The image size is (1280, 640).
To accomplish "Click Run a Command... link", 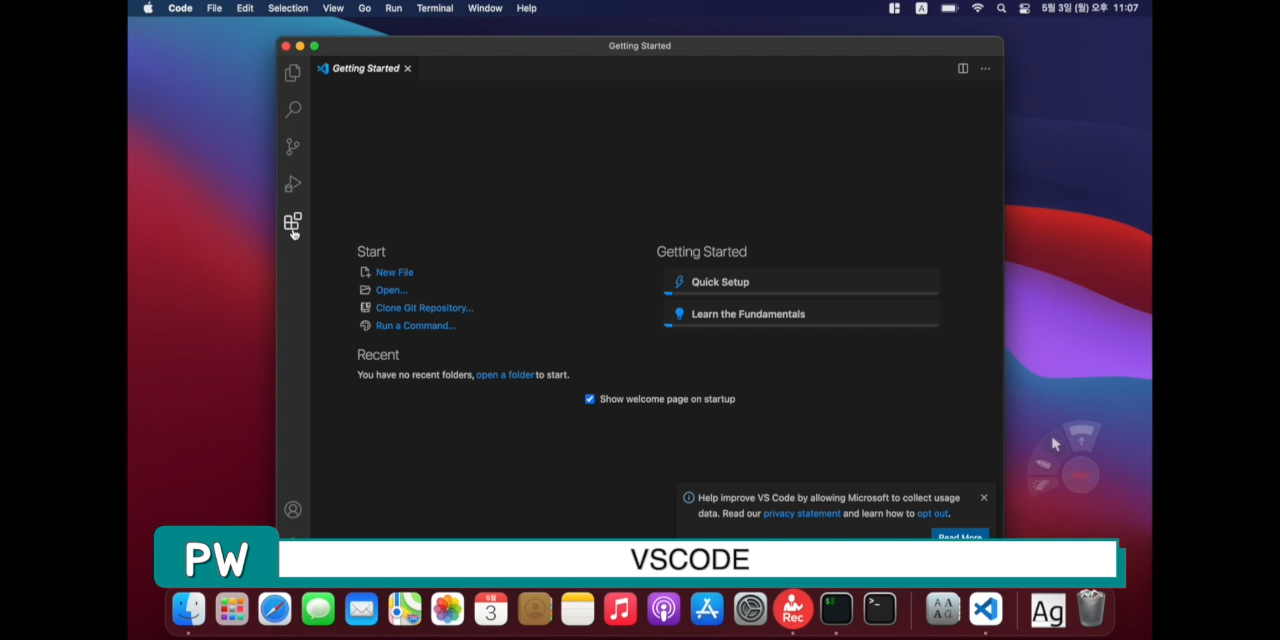I will (415, 326).
